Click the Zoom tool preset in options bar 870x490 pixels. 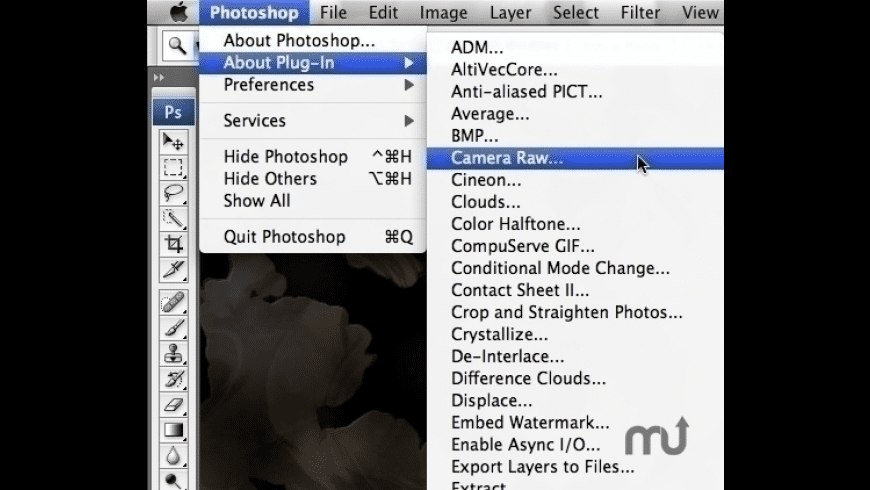point(178,45)
